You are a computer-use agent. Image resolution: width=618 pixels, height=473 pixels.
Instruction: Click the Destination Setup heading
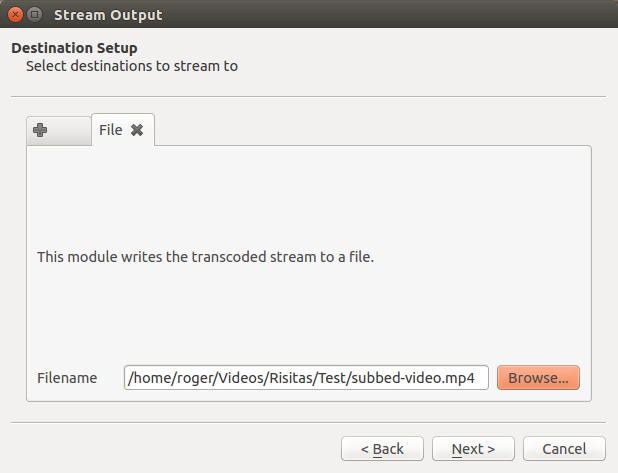click(74, 48)
